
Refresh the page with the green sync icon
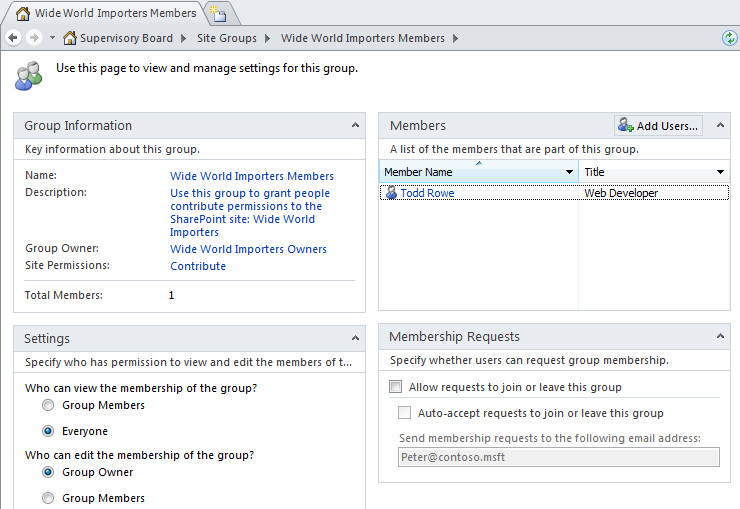(x=730, y=38)
